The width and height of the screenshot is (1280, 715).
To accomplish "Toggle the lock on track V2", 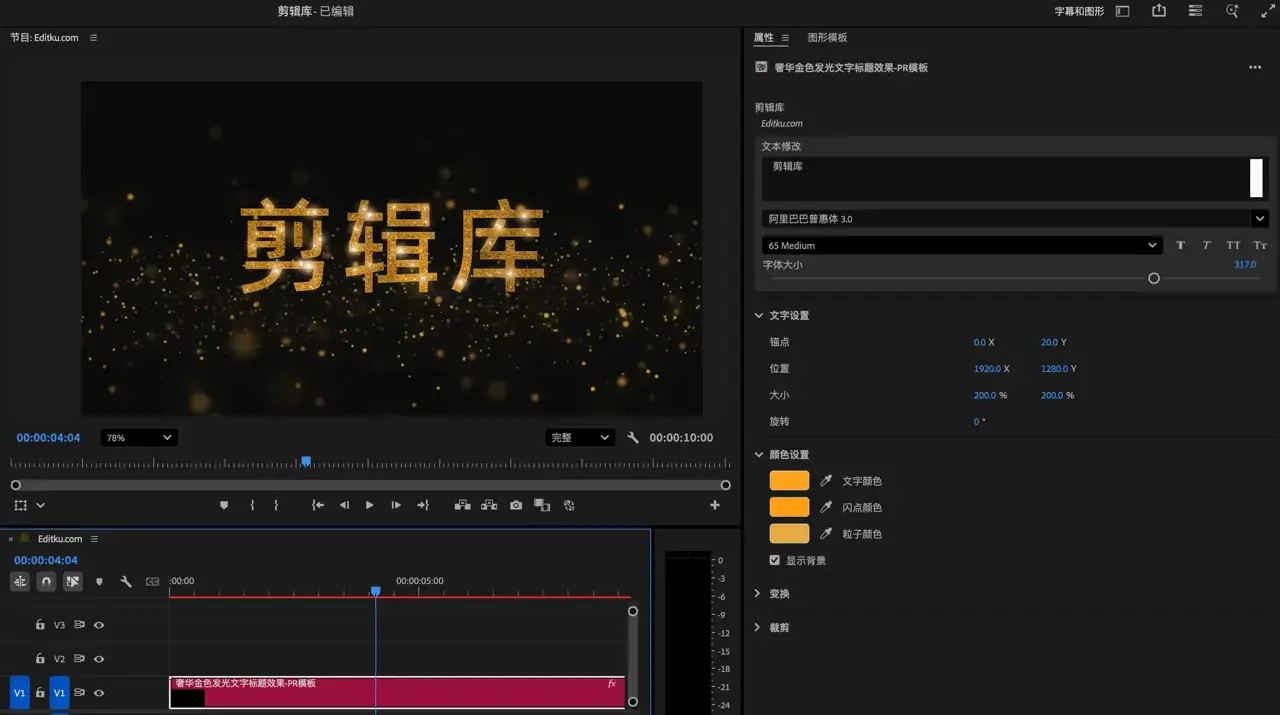I will 40,659.
